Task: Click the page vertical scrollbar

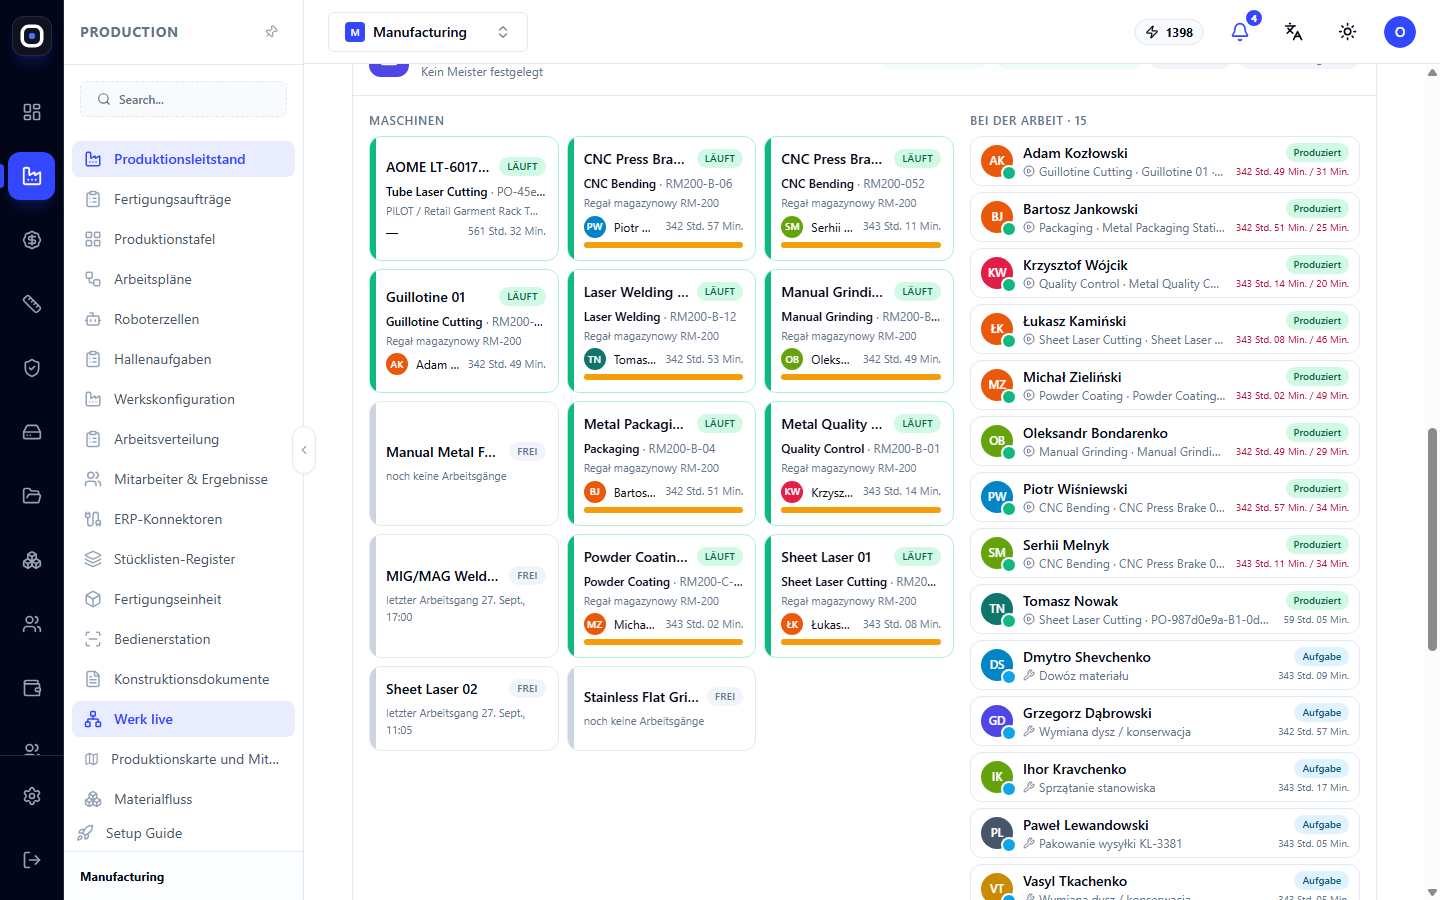Action: pyautogui.click(x=1432, y=540)
